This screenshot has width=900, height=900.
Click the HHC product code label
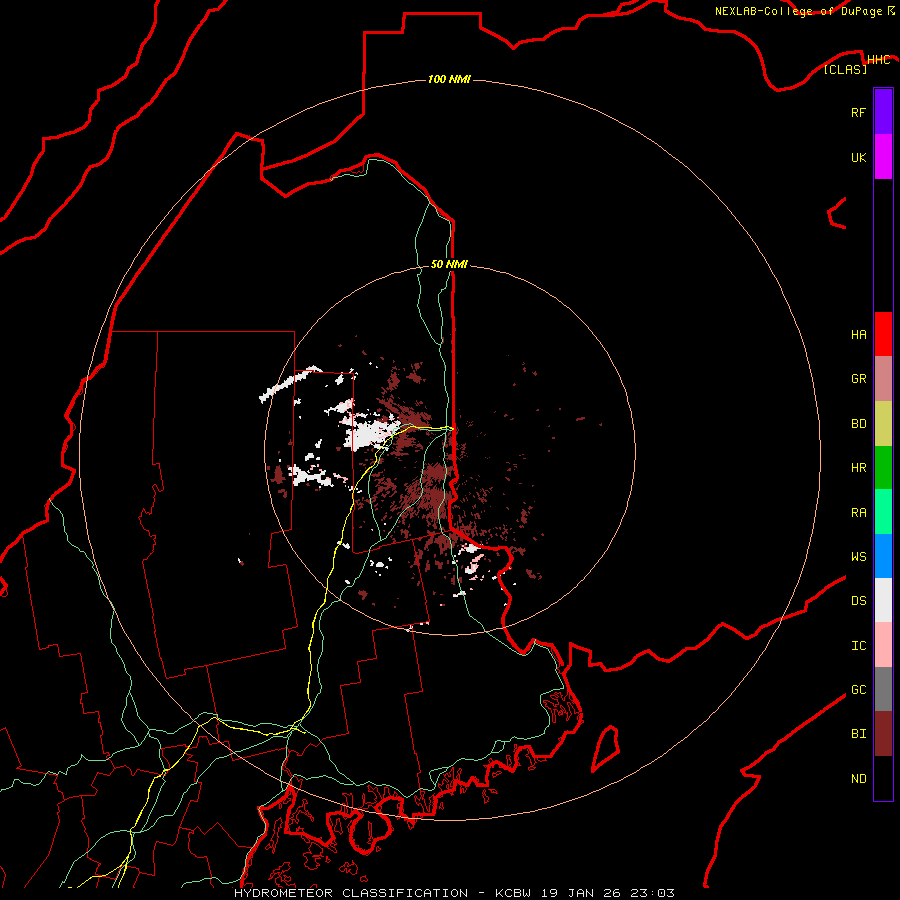(878, 60)
